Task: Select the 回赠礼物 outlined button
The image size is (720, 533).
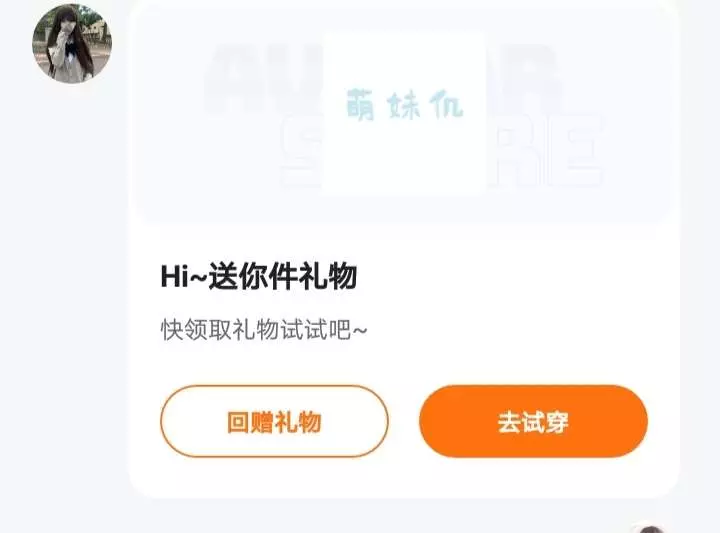Action: 274,421
